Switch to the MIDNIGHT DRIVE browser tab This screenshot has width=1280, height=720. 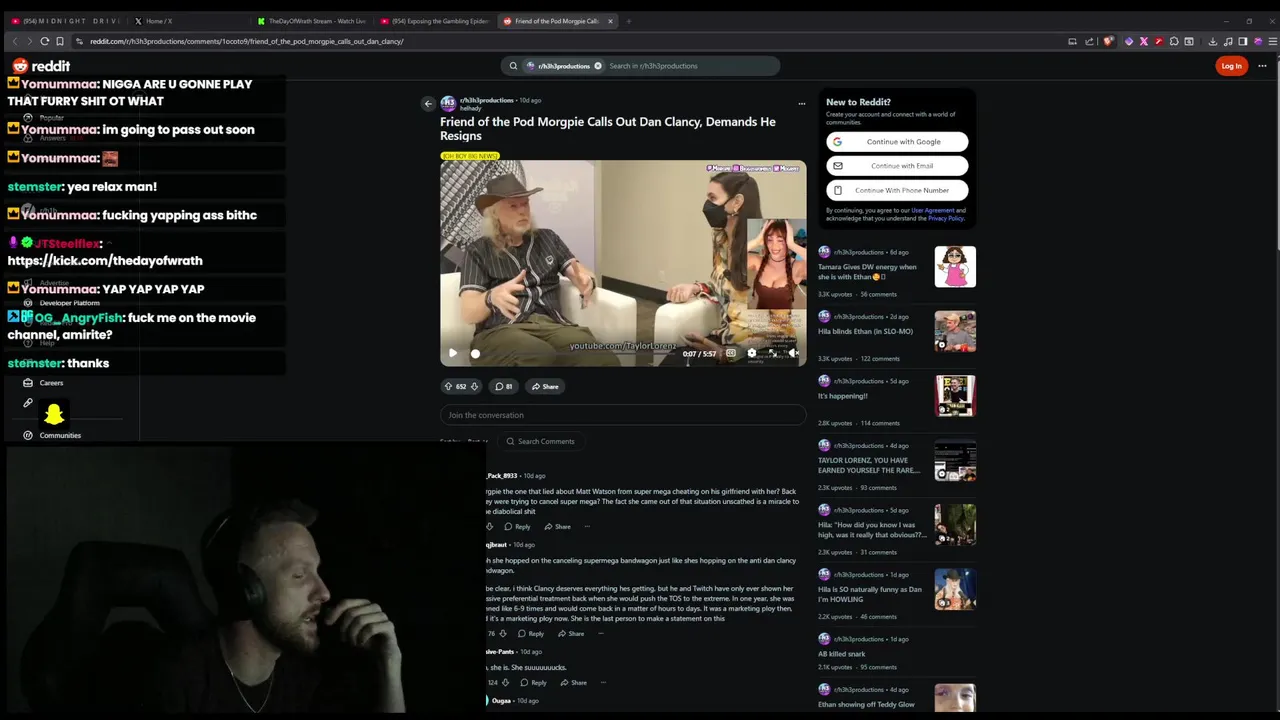point(65,21)
